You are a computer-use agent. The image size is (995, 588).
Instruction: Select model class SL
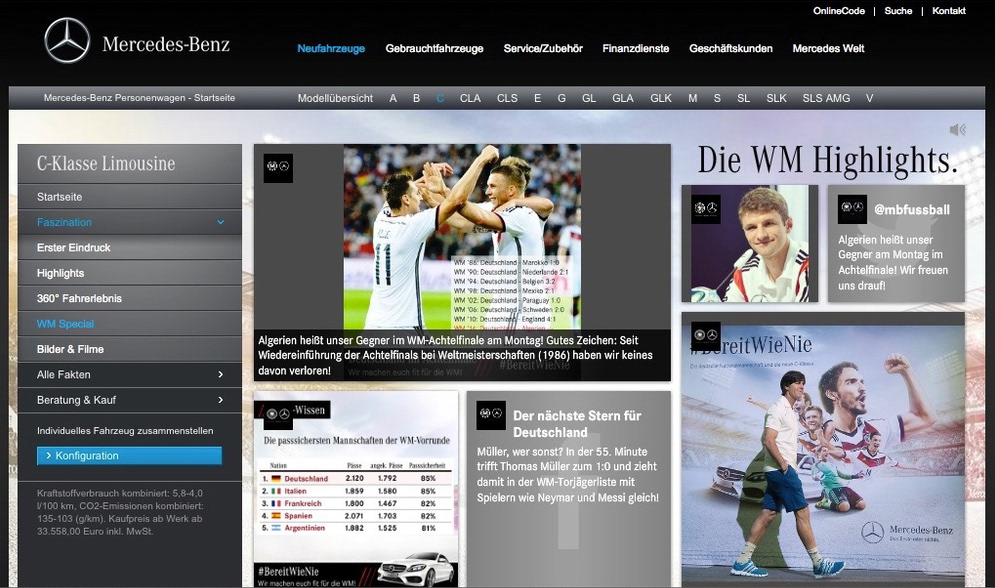tap(744, 98)
